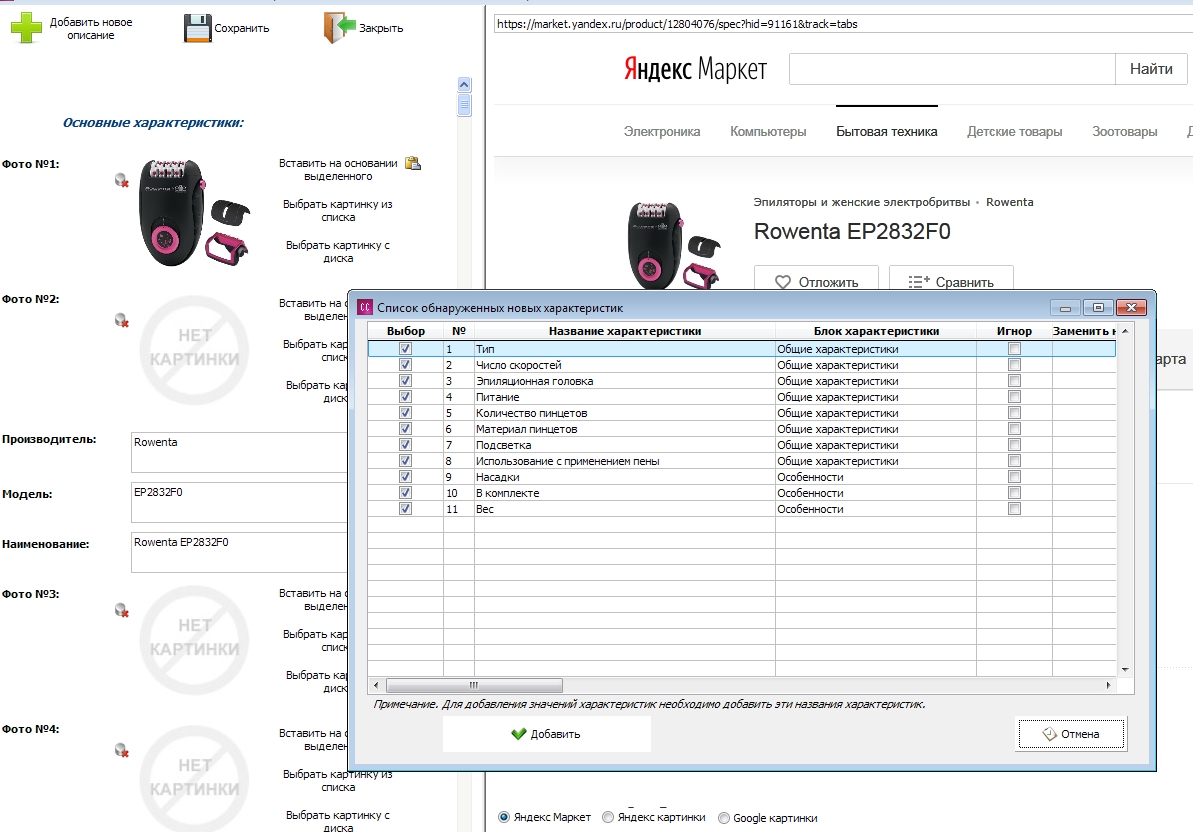Image resolution: width=1193 pixels, height=832 pixels.
Task: Click left panel scroll-up arrow
Action: point(464,84)
